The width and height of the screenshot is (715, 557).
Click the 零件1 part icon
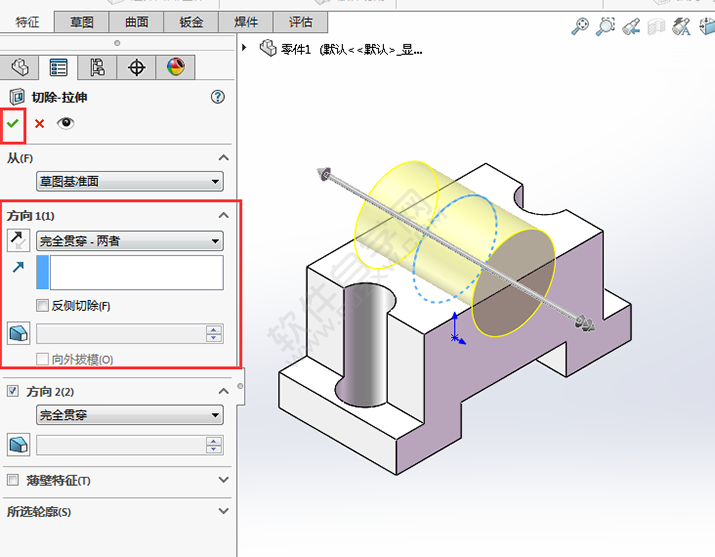(268, 48)
